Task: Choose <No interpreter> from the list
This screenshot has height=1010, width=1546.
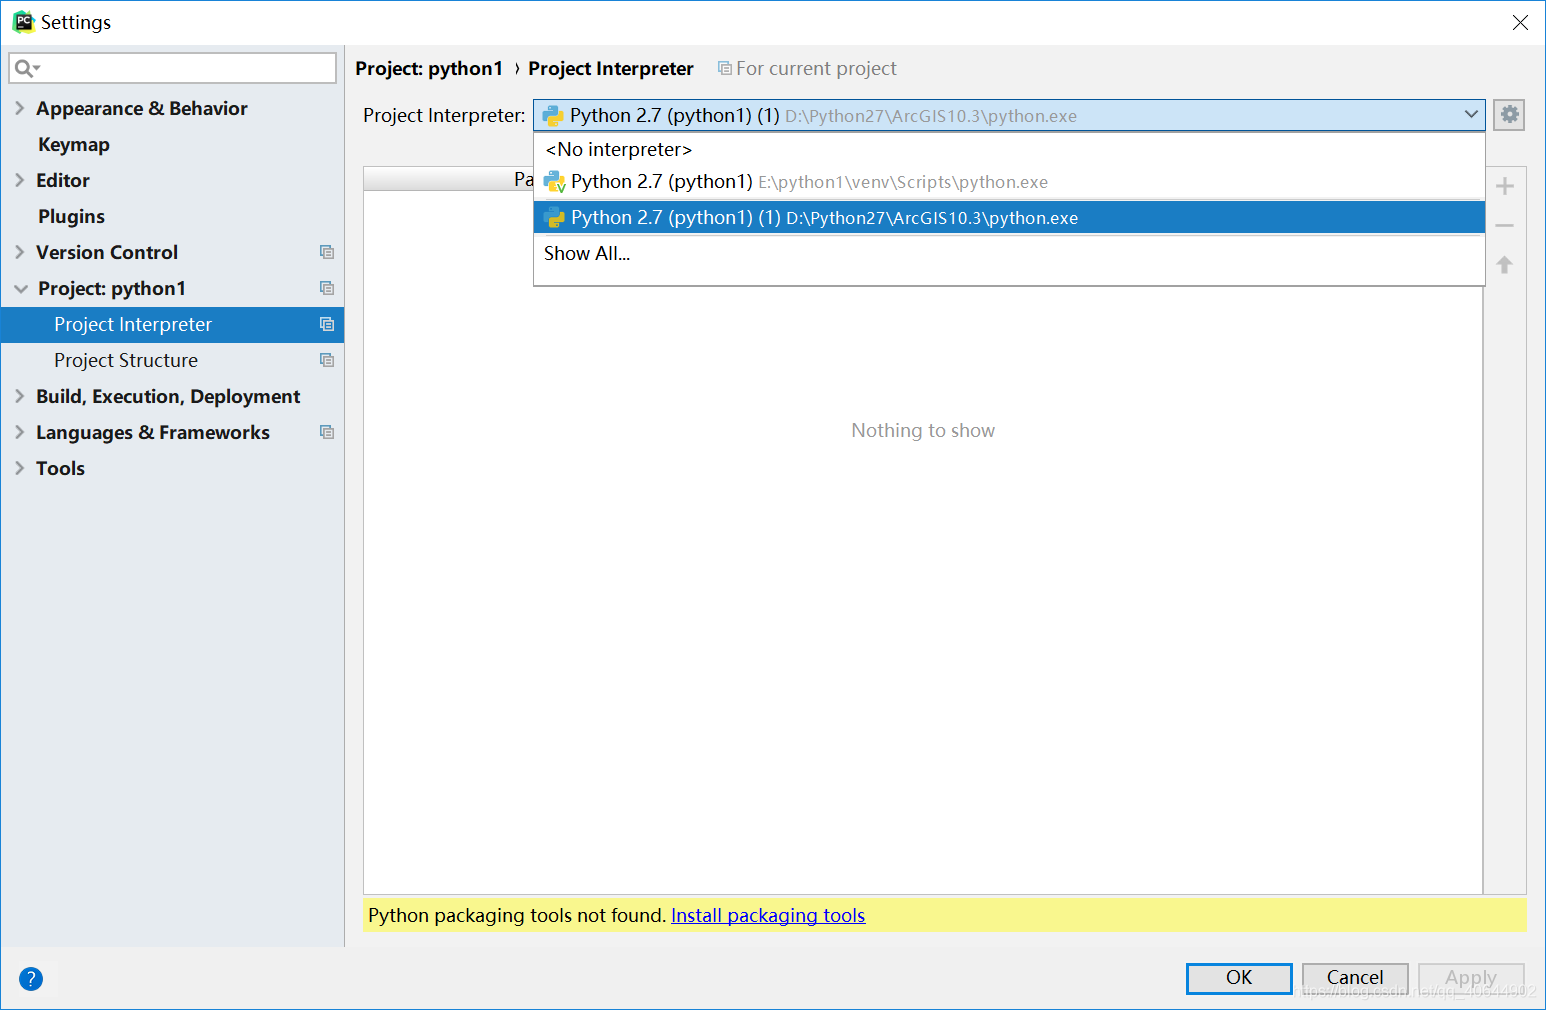Action: pos(1009,149)
